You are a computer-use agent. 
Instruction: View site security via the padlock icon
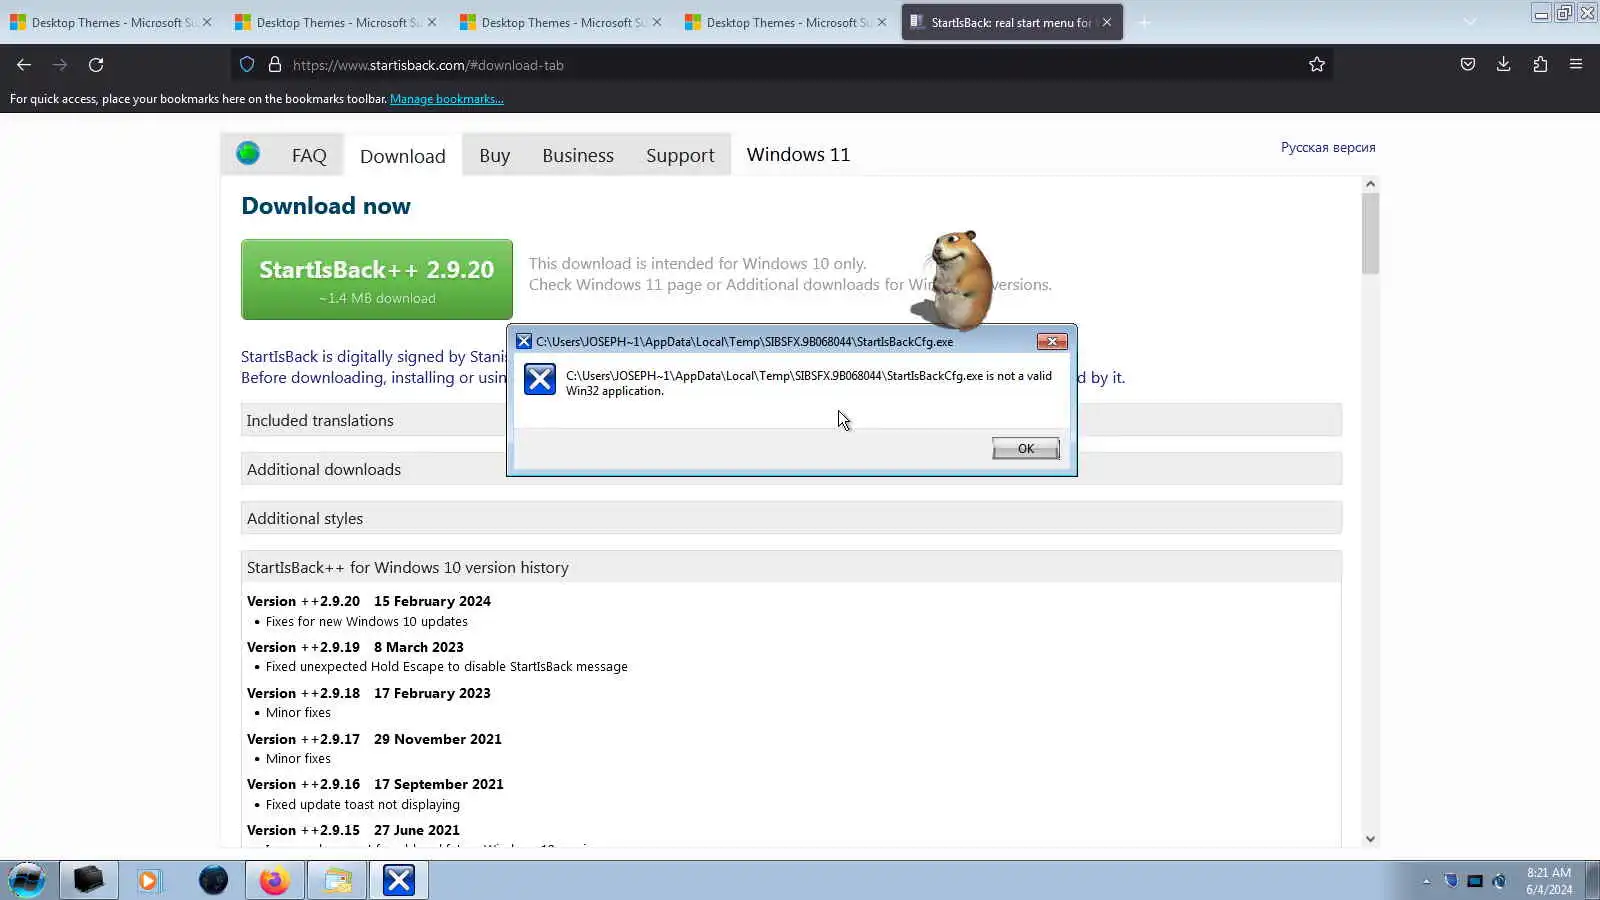275,65
